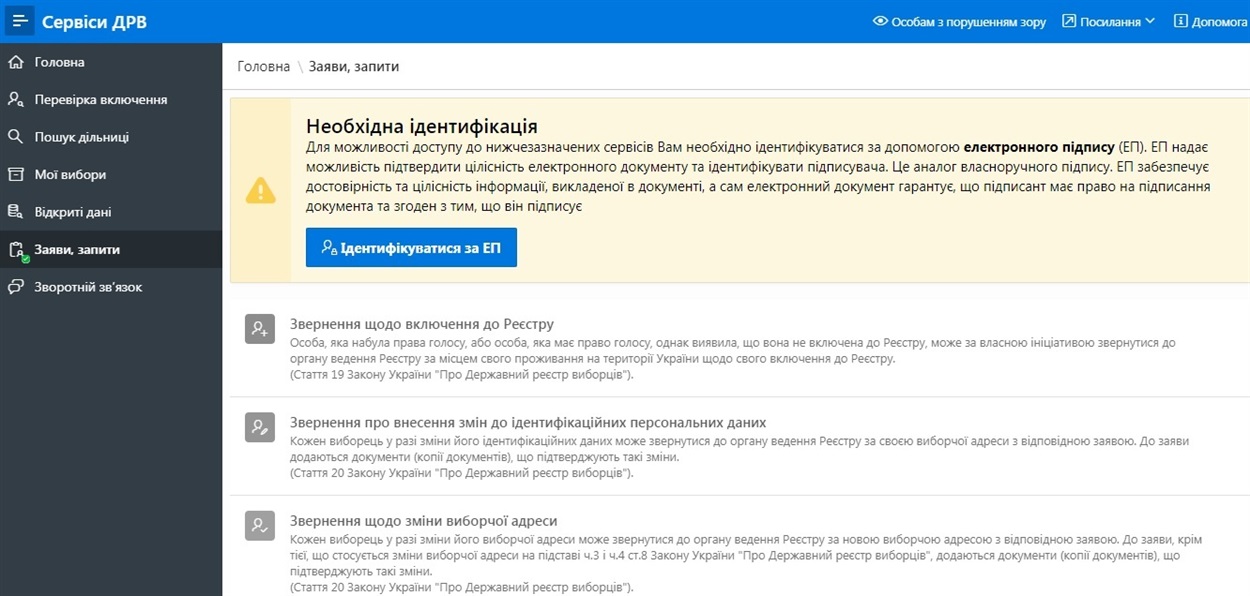Open Звернення щодо зміни виборчої адреси
The image size is (1250, 596).
point(423,521)
